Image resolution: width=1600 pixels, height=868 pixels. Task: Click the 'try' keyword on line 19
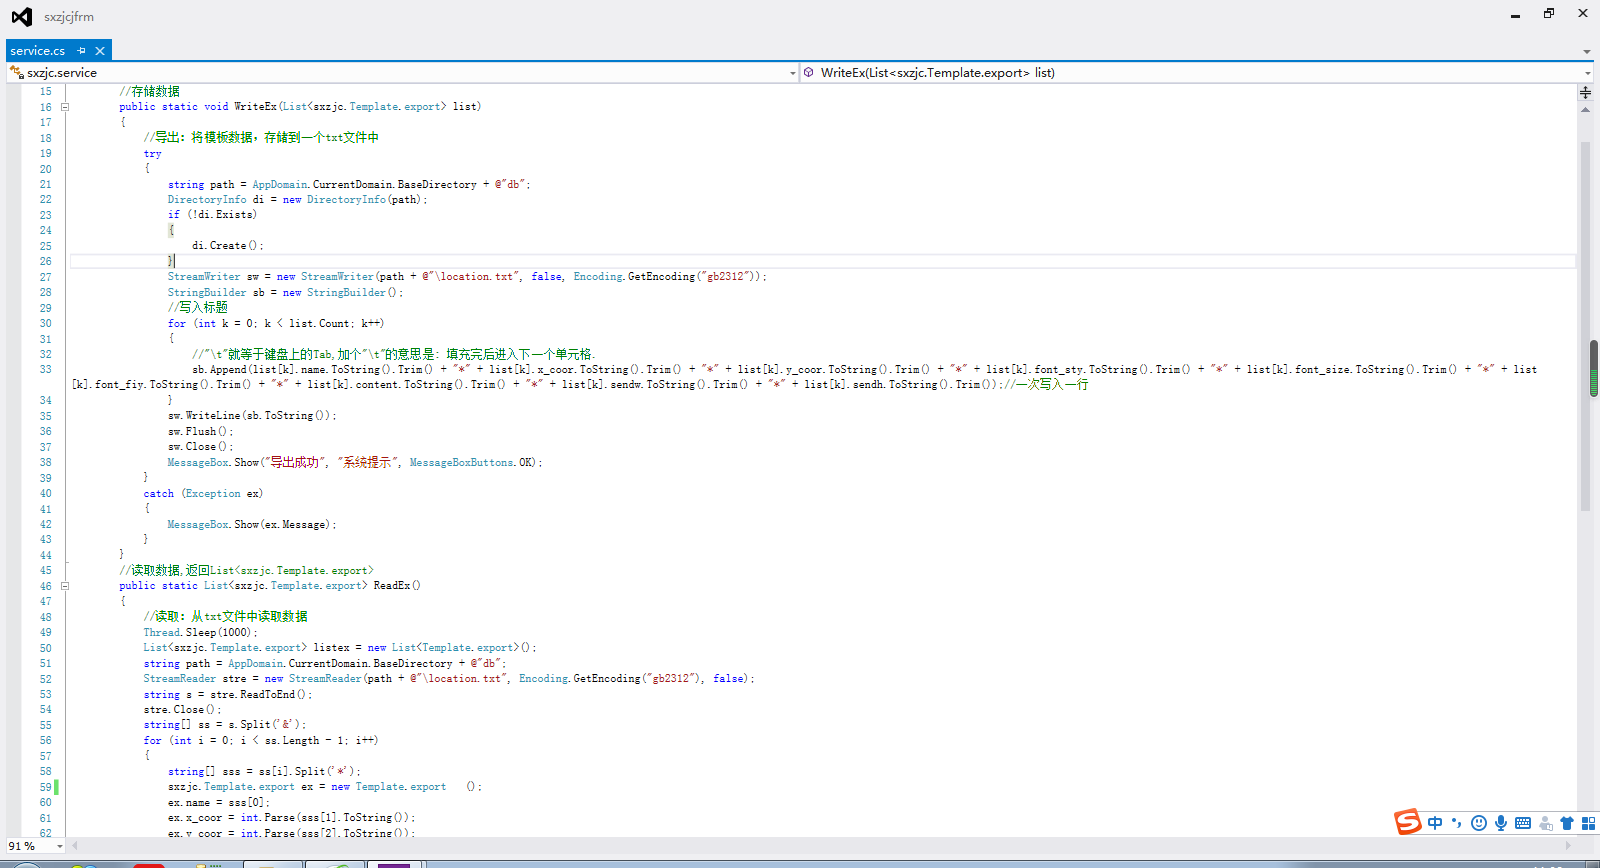(152, 154)
